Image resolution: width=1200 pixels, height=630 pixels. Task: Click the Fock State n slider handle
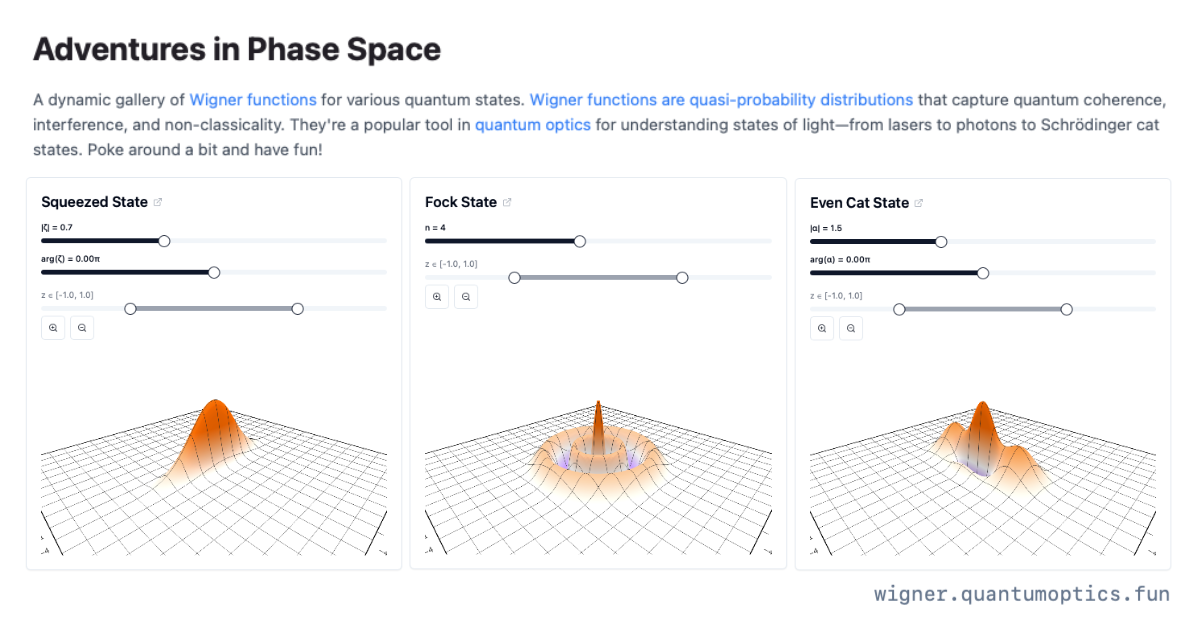pos(580,241)
